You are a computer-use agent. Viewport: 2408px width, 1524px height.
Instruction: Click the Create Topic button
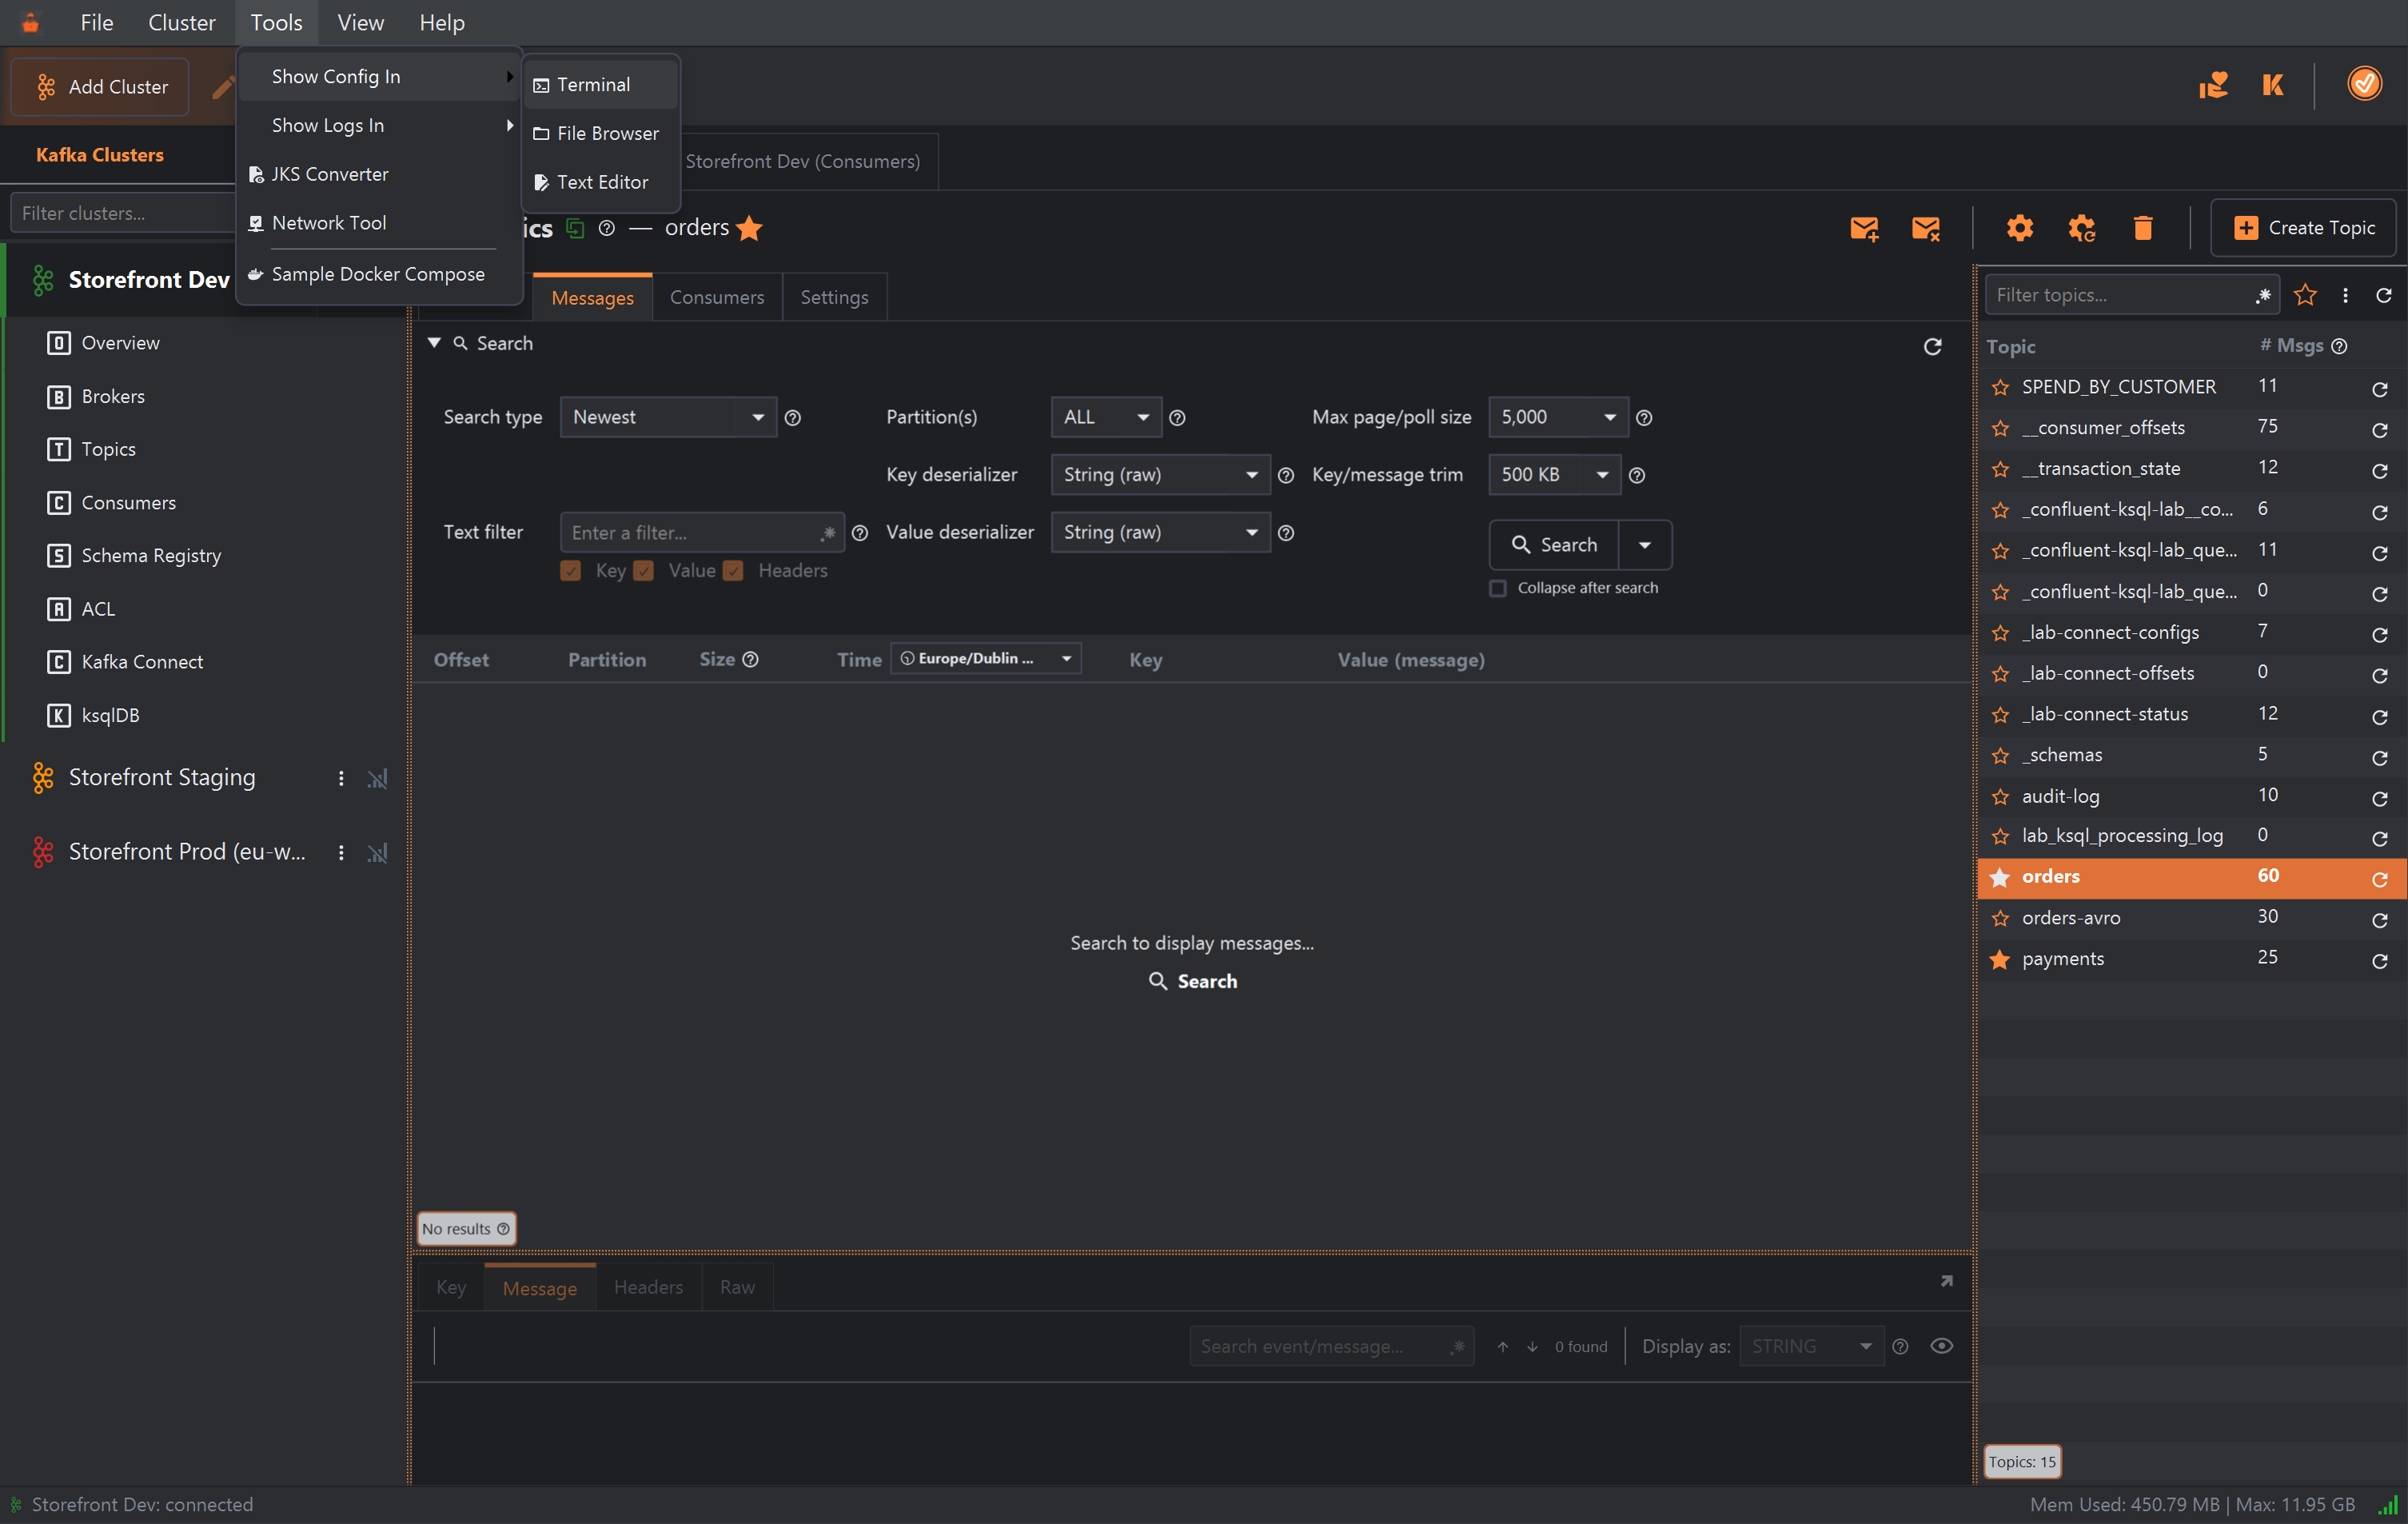point(2303,228)
